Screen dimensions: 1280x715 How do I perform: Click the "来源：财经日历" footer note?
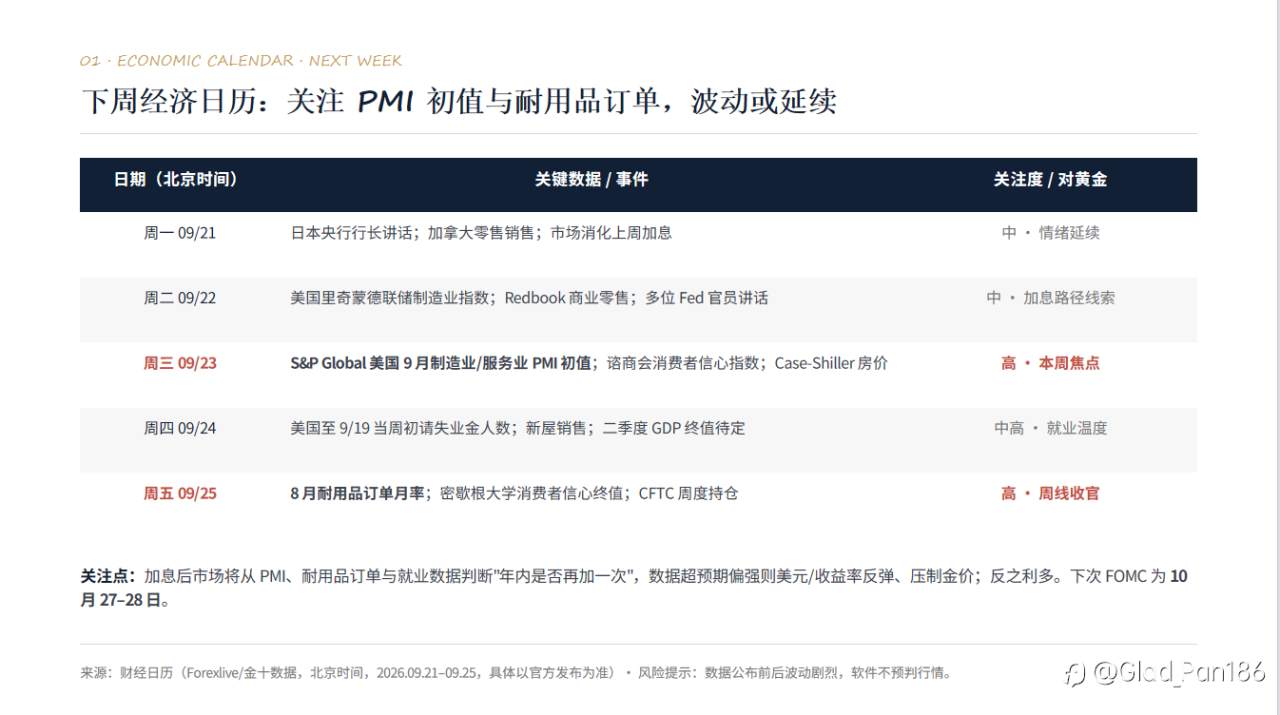click(516, 673)
